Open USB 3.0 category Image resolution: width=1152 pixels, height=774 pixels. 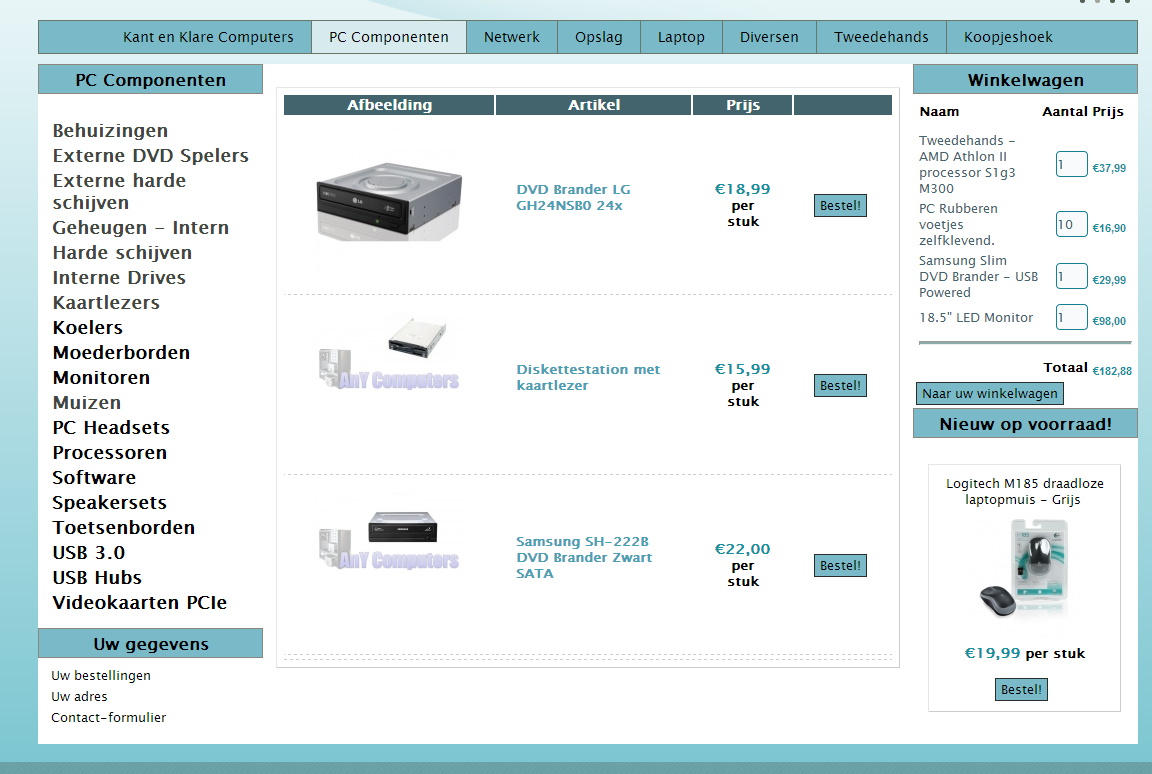tap(88, 552)
